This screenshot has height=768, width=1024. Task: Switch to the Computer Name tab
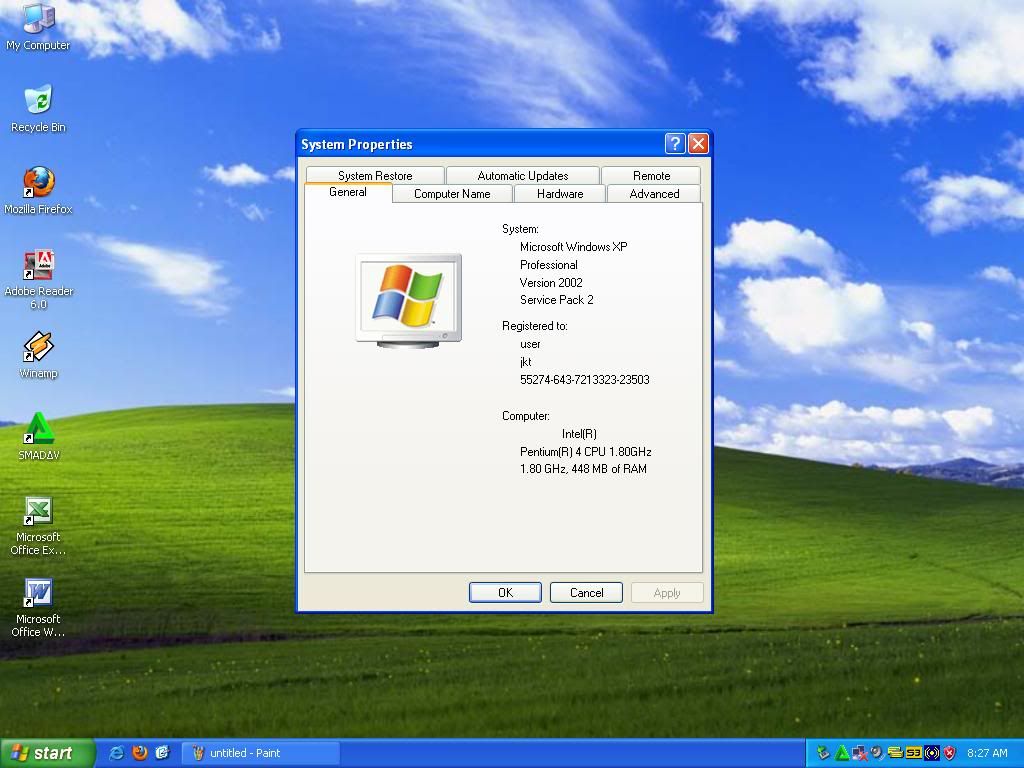pyautogui.click(x=452, y=194)
